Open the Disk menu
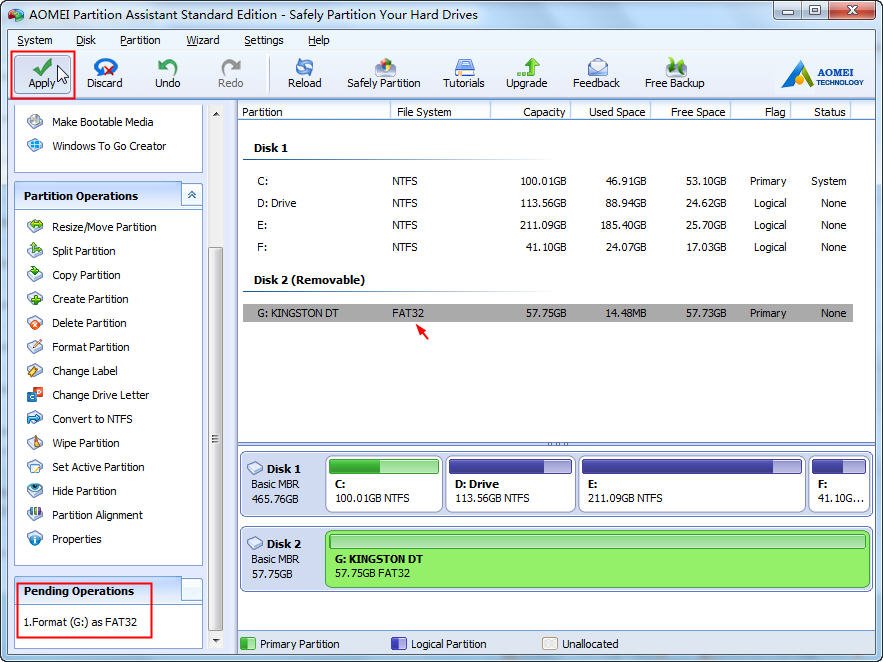883x662 pixels. coord(86,40)
